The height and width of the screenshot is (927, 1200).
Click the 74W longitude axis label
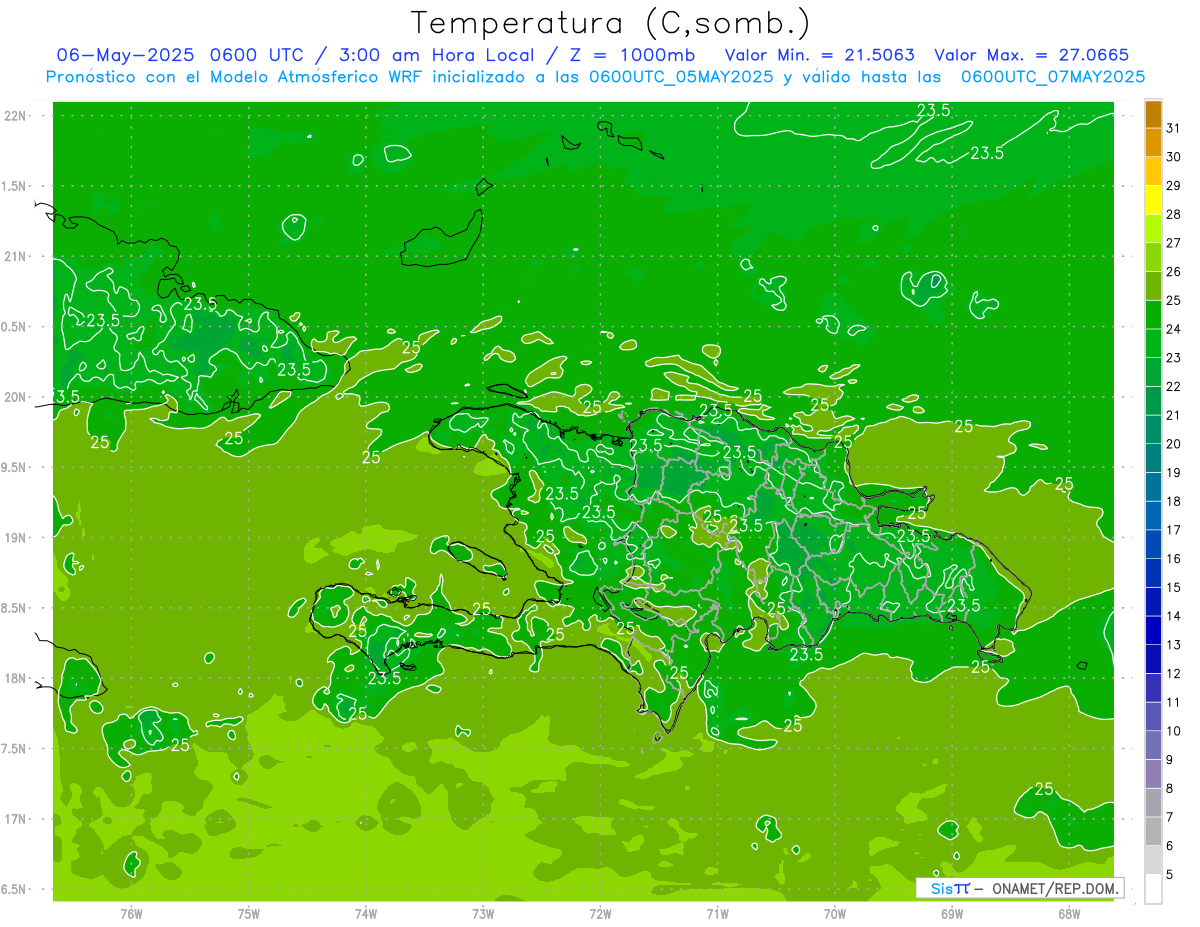point(366,914)
